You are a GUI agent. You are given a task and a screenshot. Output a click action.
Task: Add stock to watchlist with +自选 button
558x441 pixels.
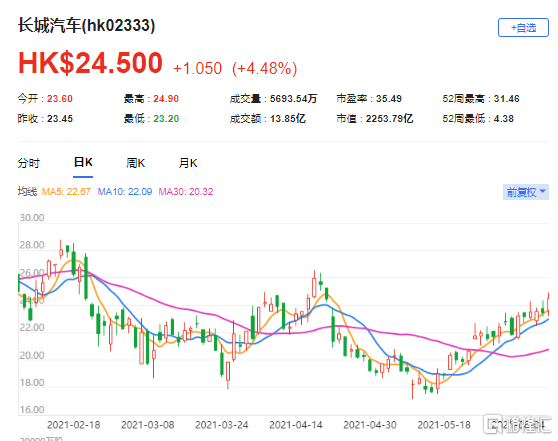tap(523, 27)
